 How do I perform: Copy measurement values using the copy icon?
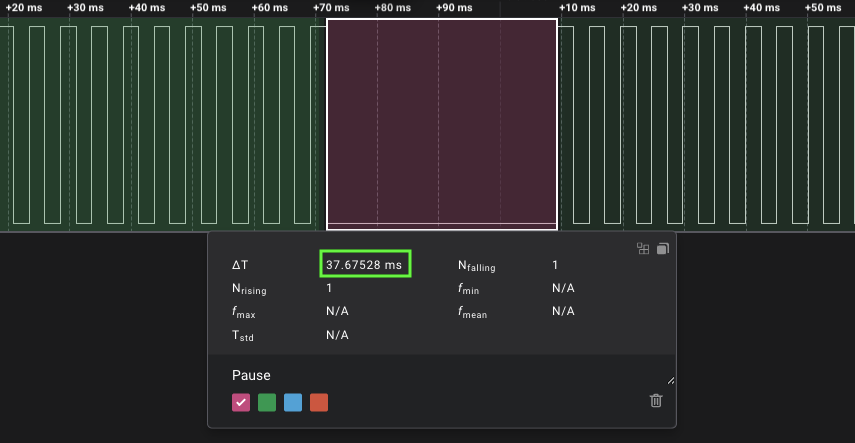coord(661,249)
